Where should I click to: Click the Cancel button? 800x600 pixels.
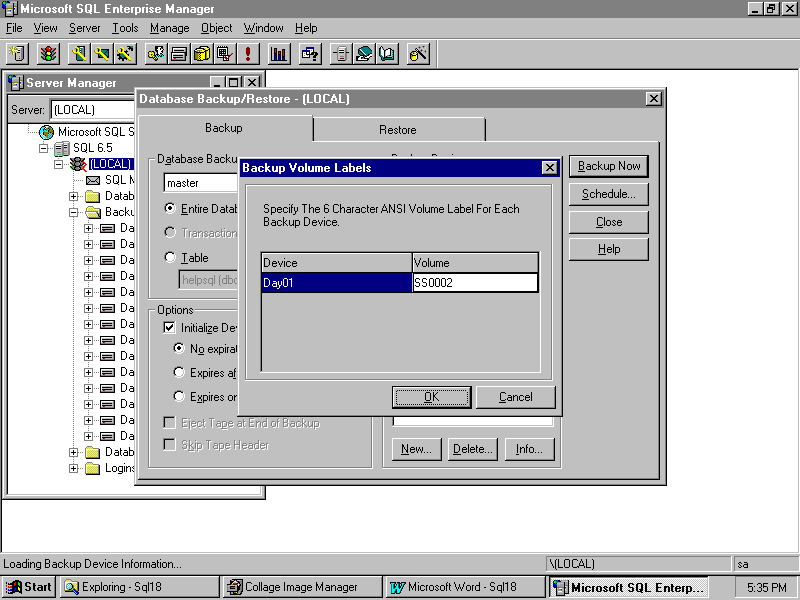coord(515,397)
